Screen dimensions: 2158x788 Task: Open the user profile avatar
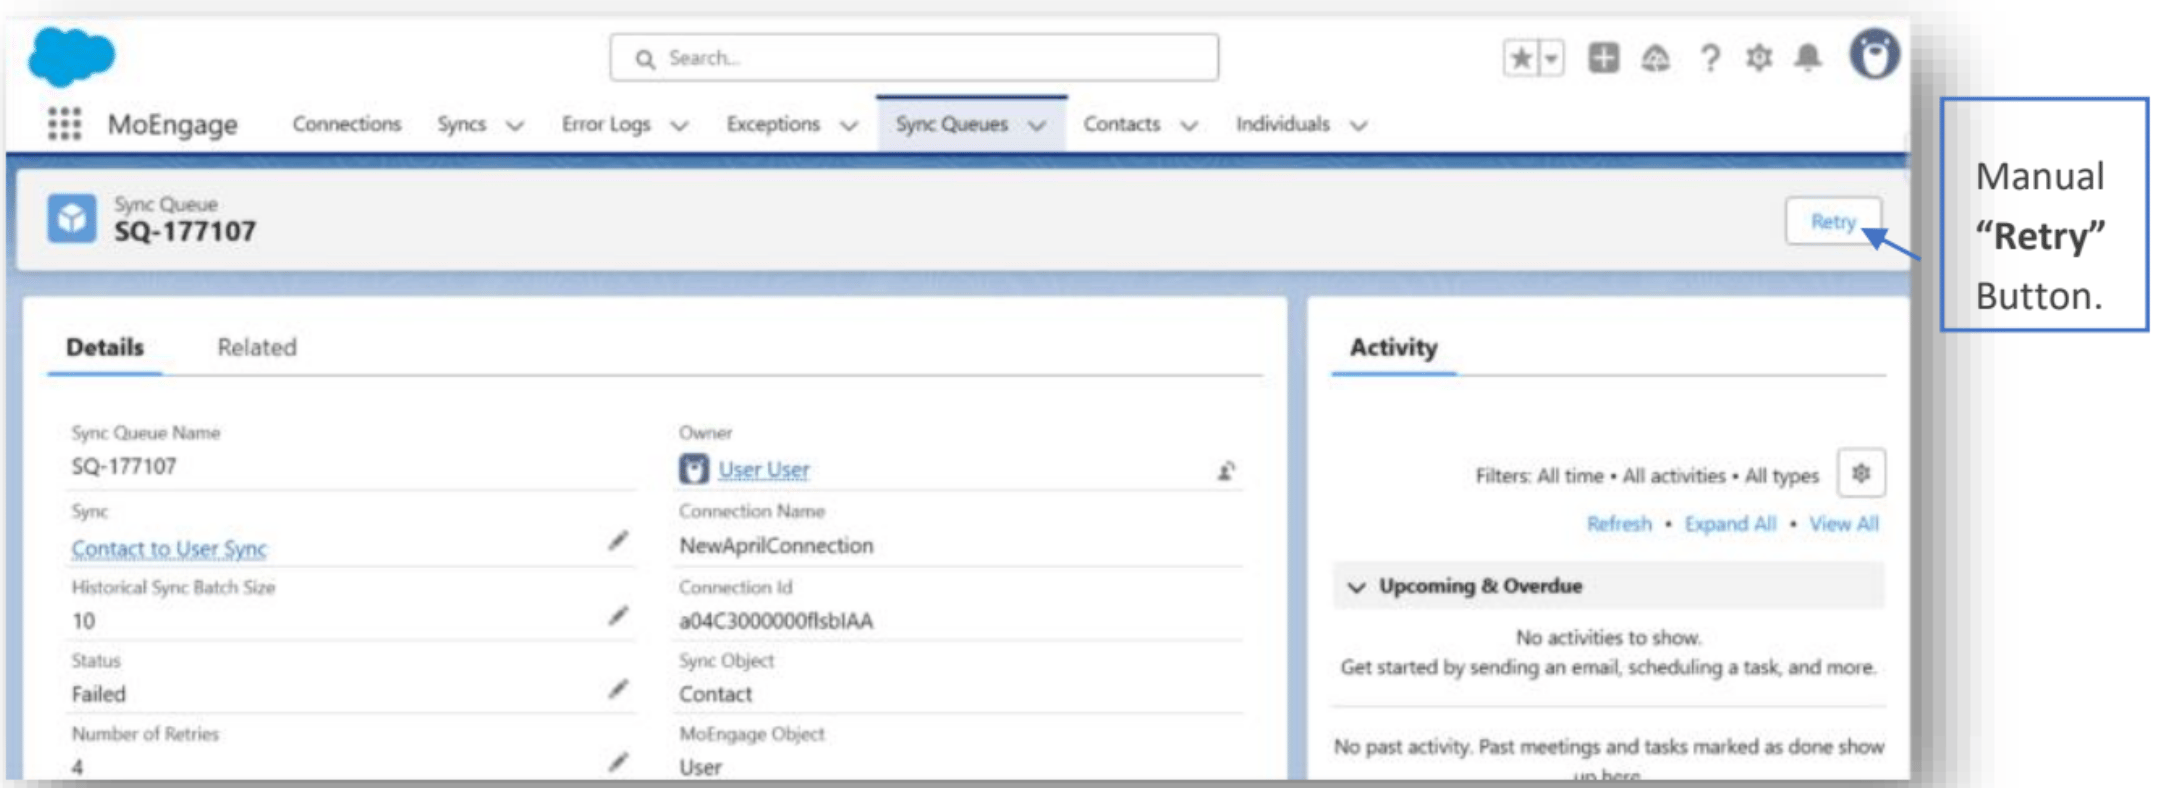point(1874,55)
